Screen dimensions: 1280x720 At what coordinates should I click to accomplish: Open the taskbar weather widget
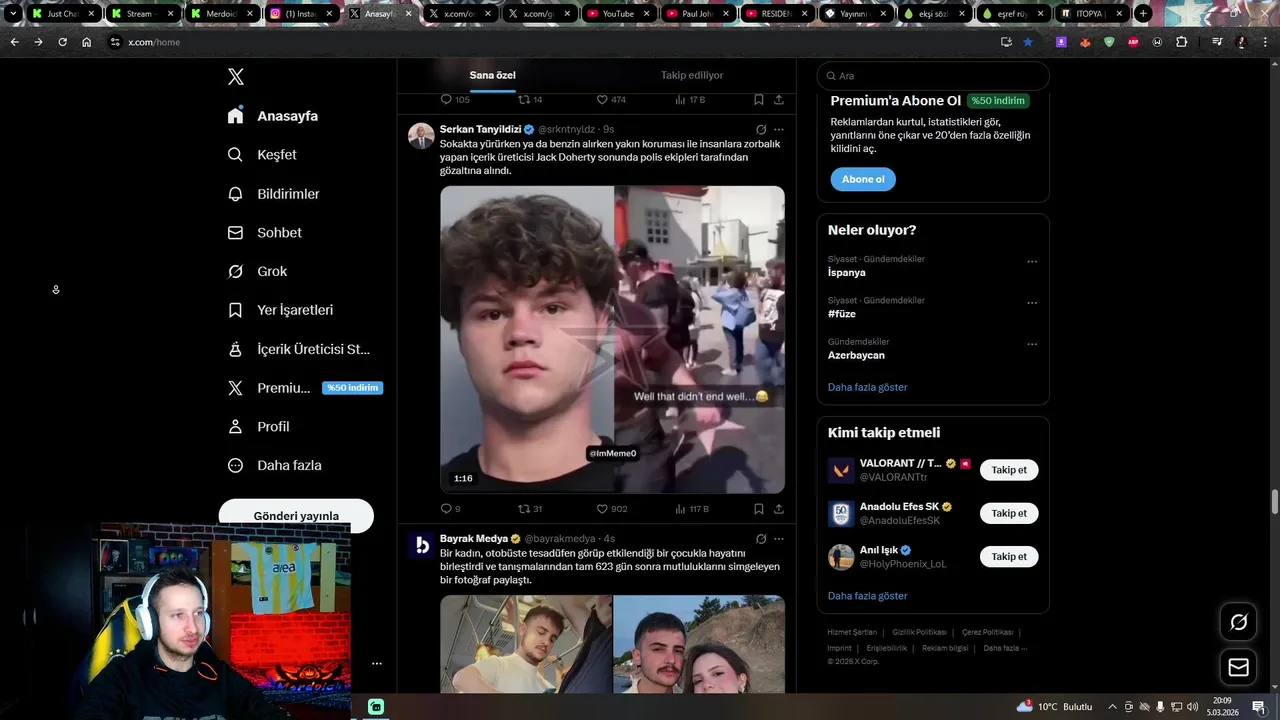(x=1055, y=707)
